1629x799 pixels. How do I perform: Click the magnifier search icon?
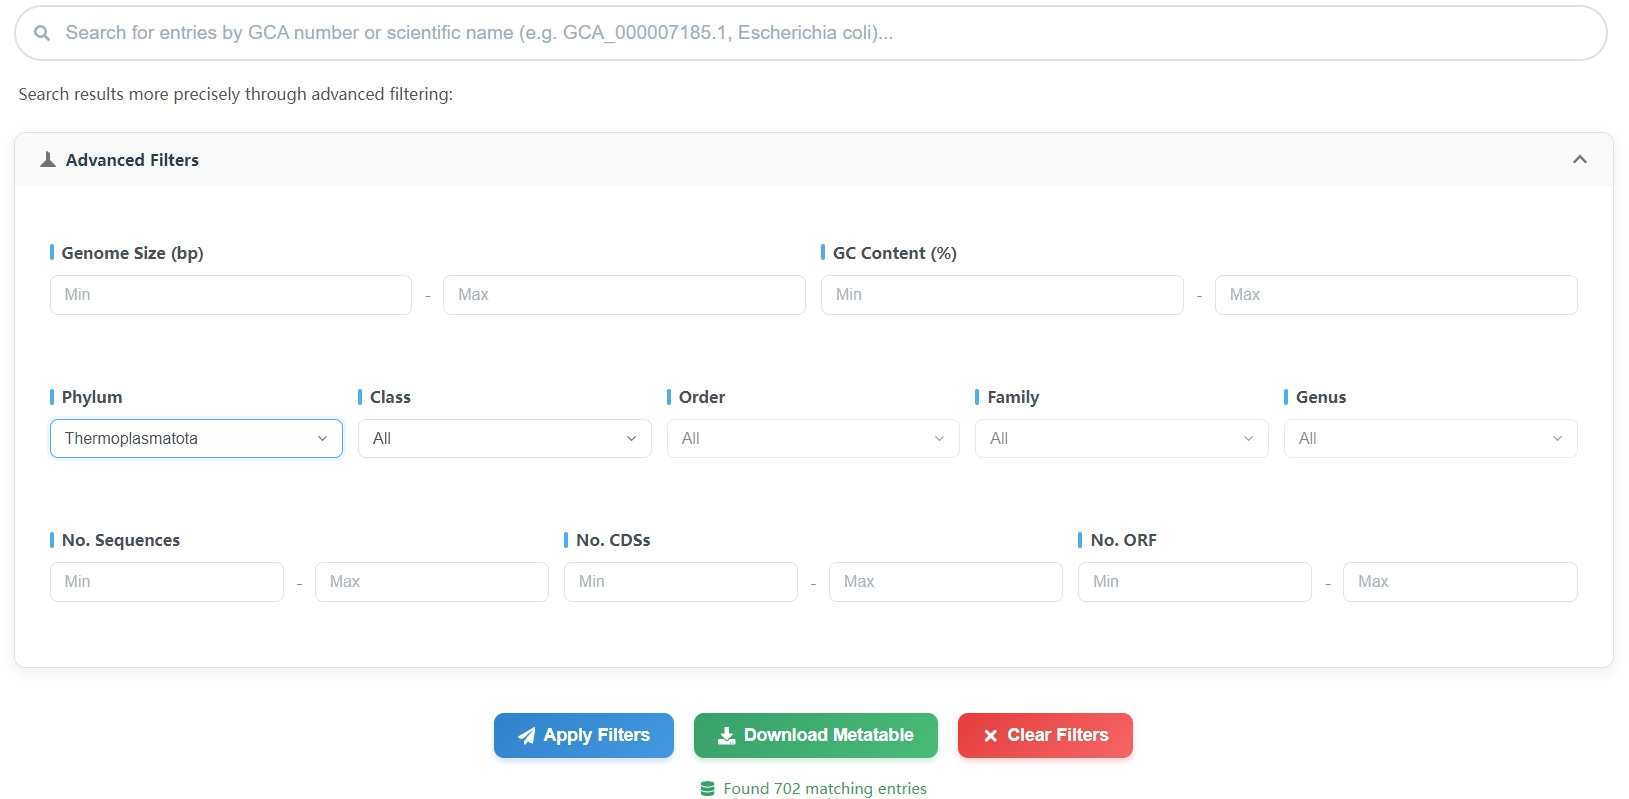(42, 33)
